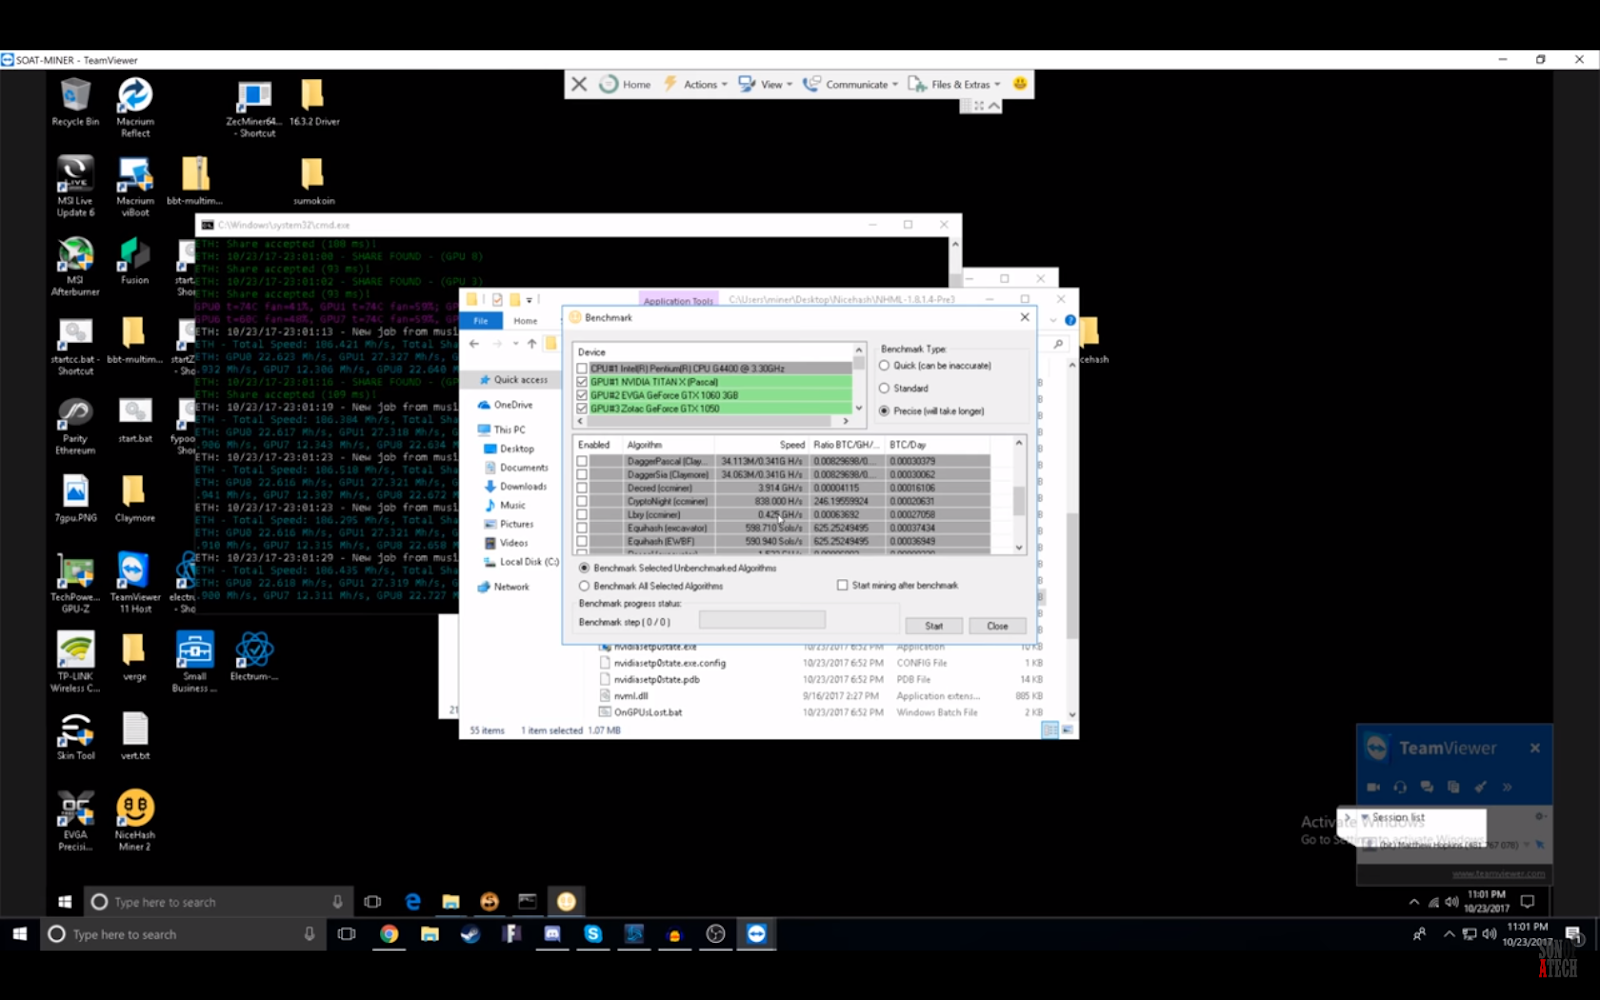Open Local Disk (C:) in Explorer sidebar

[x=522, y=562]
